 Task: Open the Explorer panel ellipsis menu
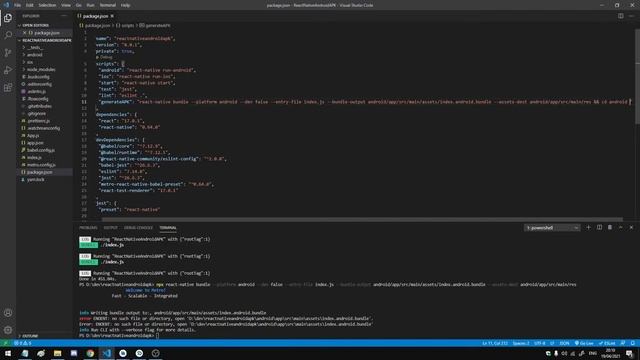[64, 16]
